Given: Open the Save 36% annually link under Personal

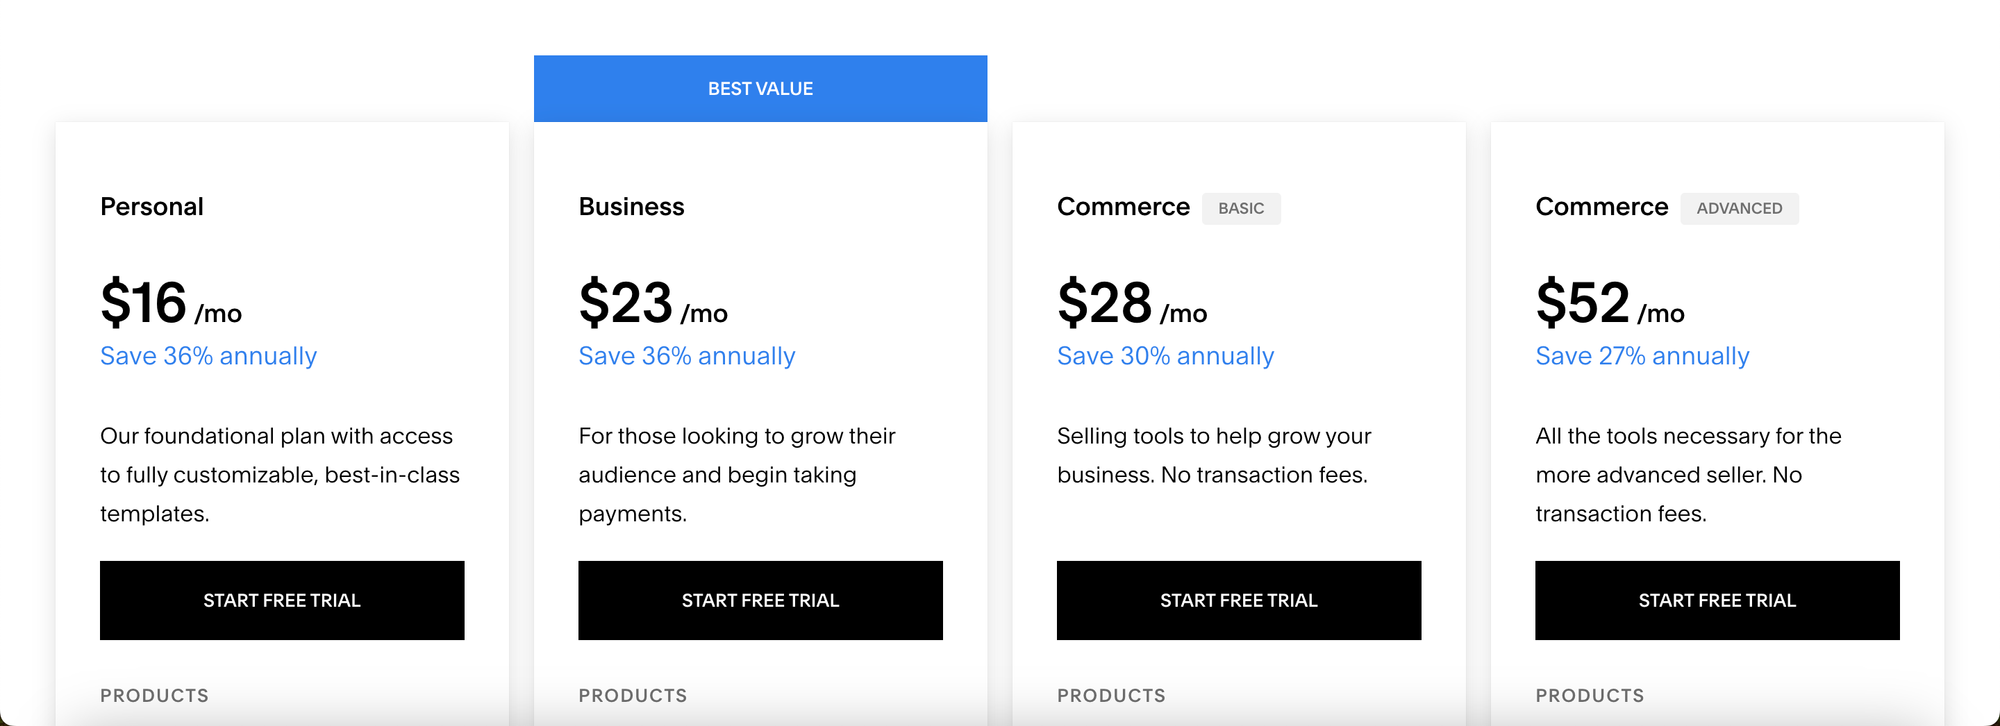Looking at the screenshot, I should (208, 356).
